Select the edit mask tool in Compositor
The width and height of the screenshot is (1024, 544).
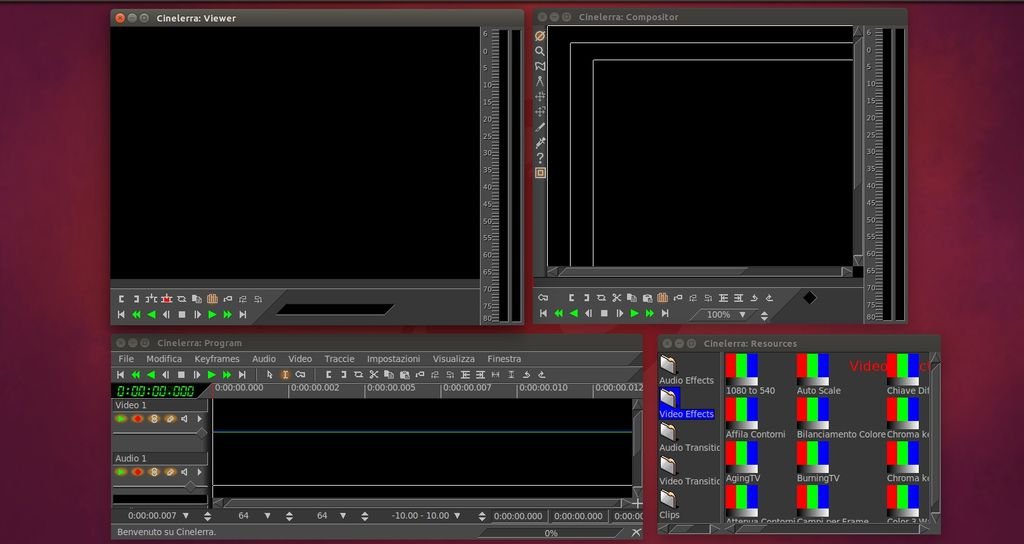[540, 66]
